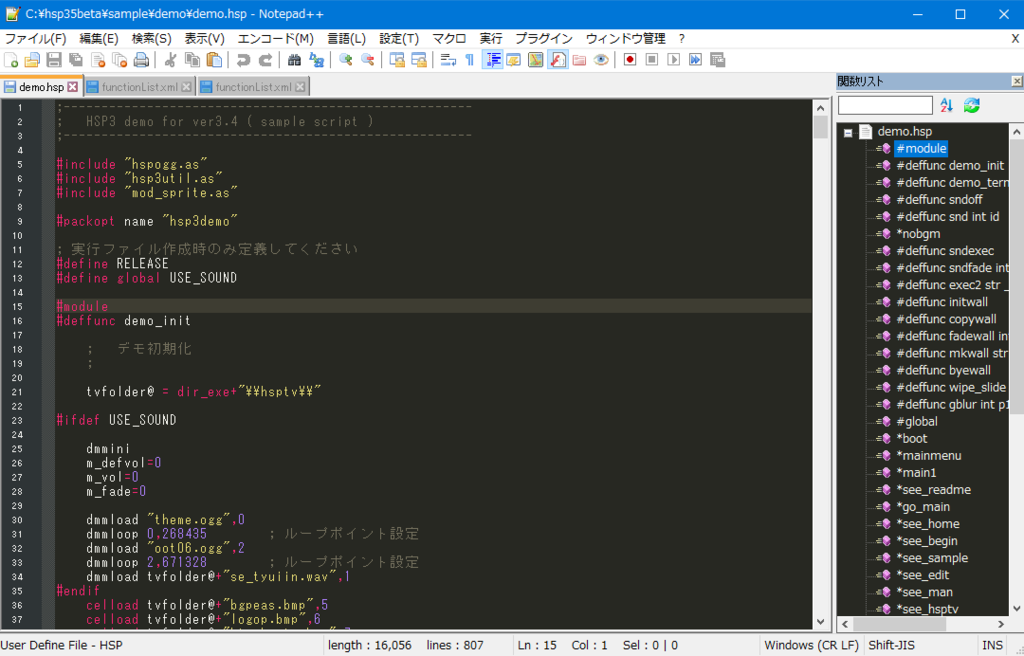Click function list horizontal scrollbar left arrow
The height and width of the screenshot is (656, 1024).
(x=845, y=624)
